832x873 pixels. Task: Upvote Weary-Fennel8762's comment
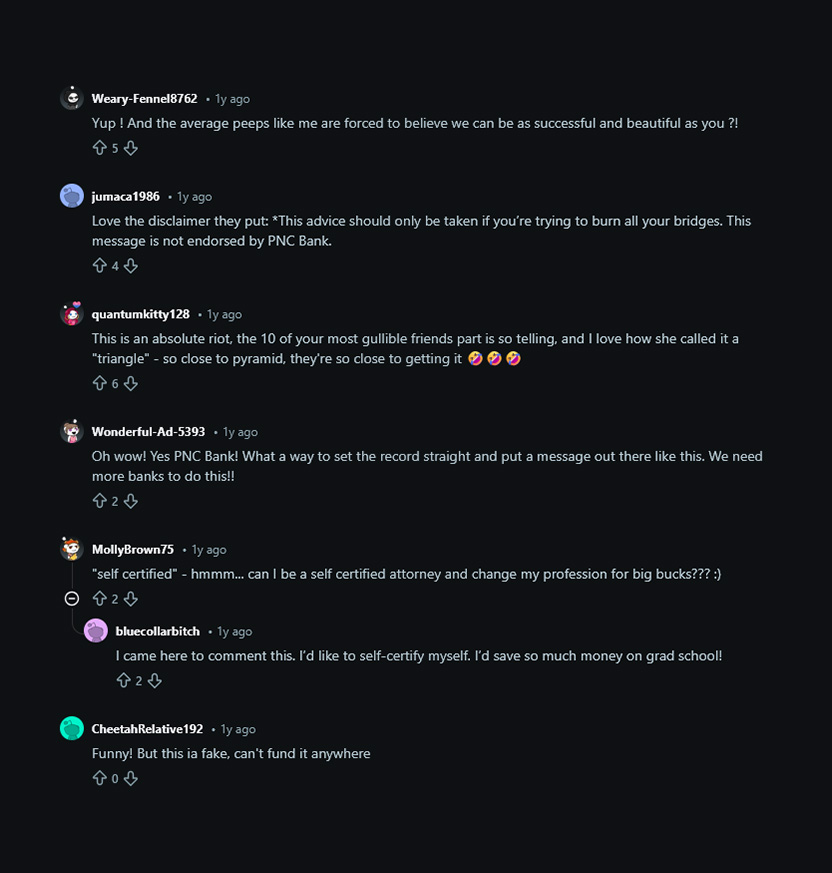pos(99,148)
